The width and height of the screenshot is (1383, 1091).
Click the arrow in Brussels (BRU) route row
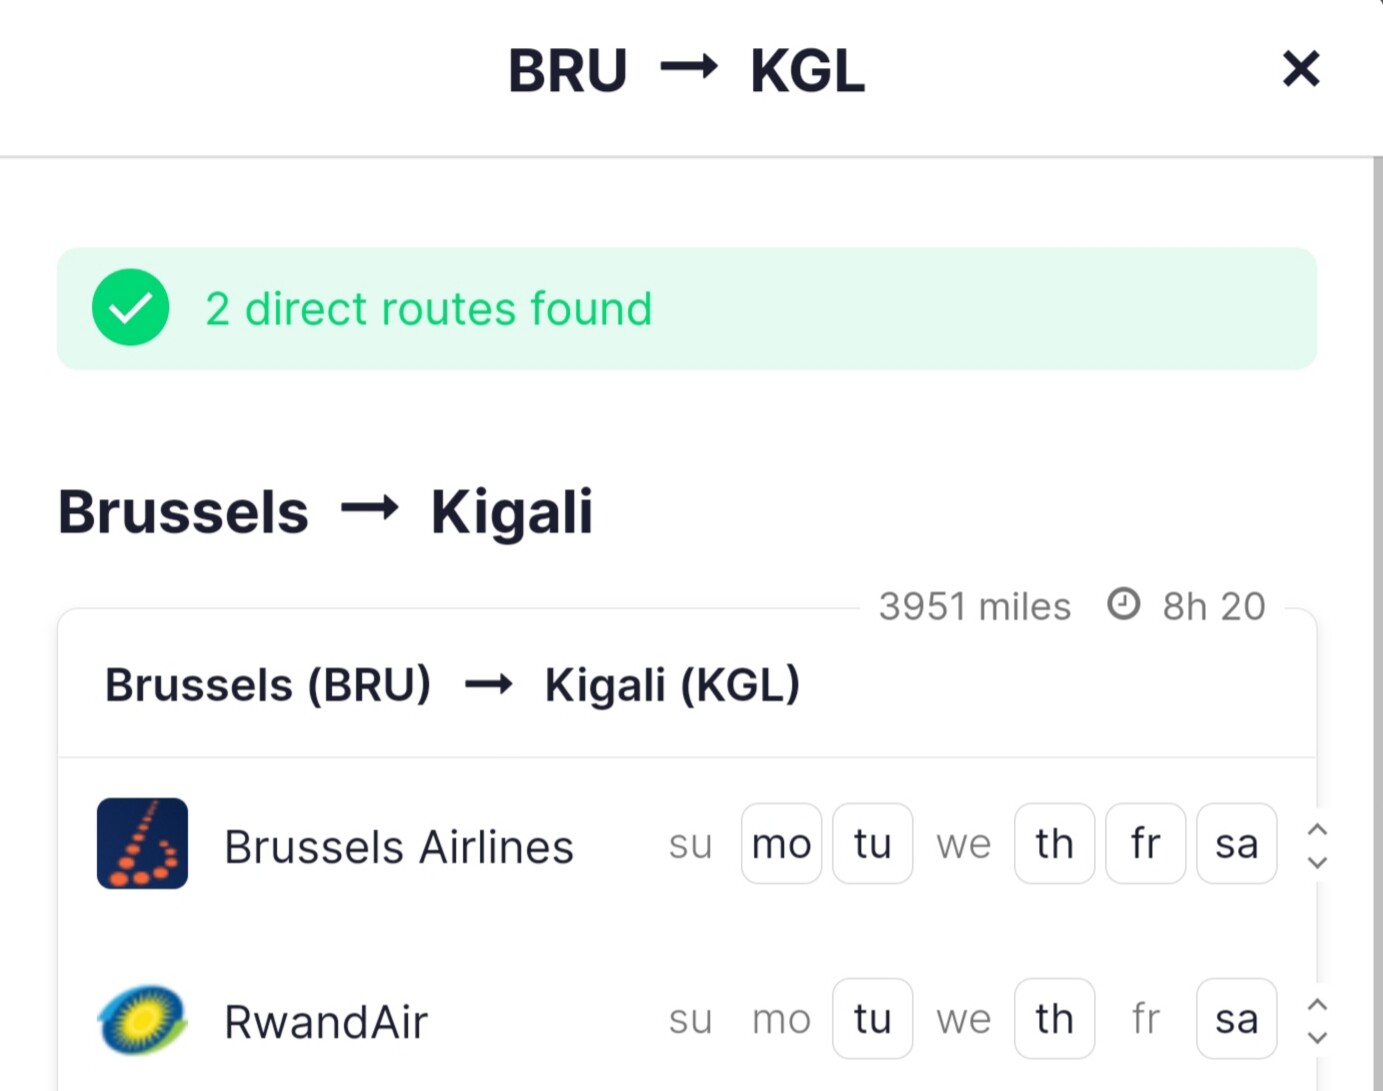[x=488, y=685]
